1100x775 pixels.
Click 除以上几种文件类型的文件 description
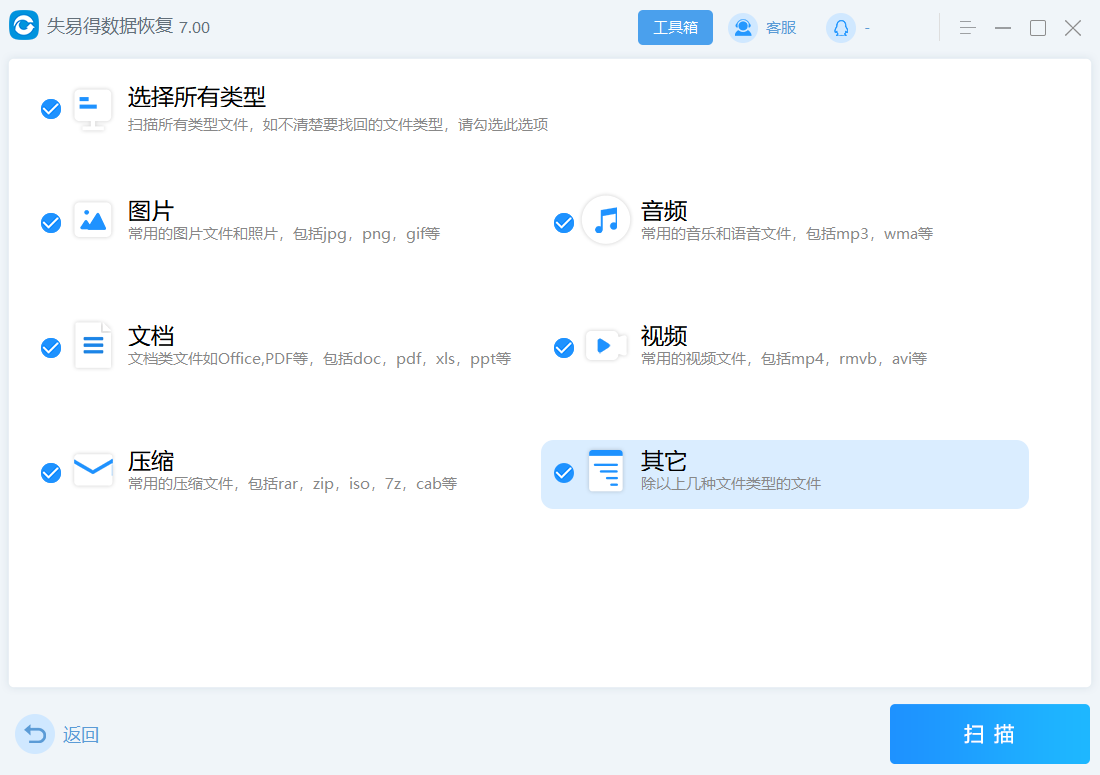click(x=730, y=483)
